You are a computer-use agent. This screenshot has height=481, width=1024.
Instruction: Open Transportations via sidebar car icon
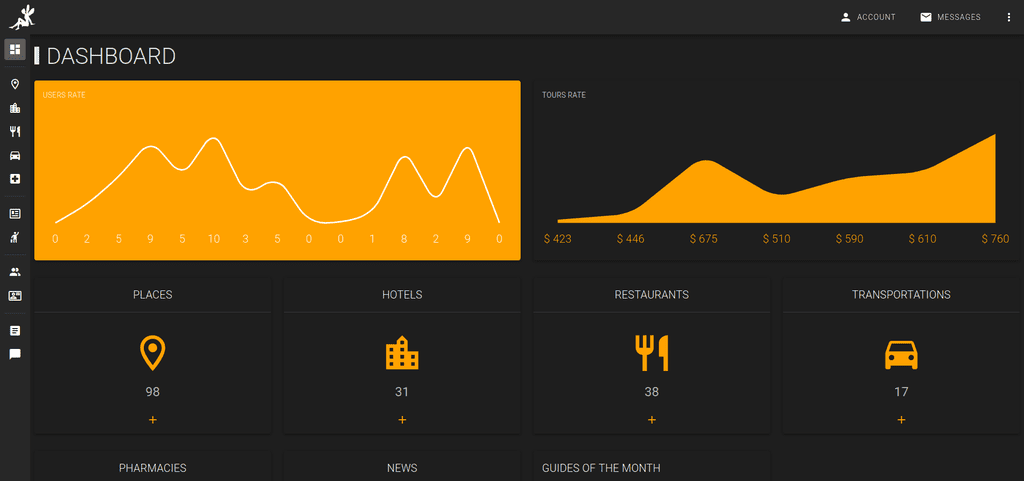[x=15, y=155]
